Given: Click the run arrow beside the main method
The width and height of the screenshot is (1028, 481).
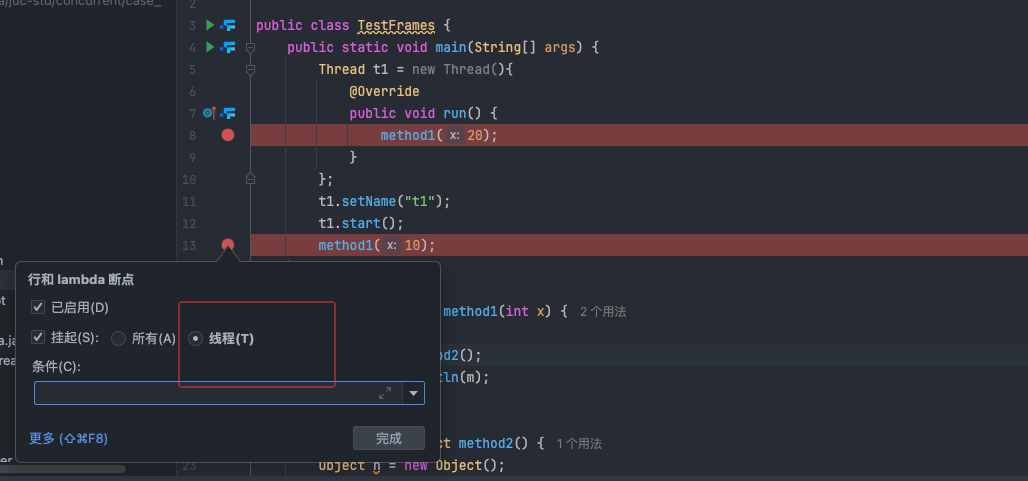Looking at the screenshot, I should [x=210, y=47].
